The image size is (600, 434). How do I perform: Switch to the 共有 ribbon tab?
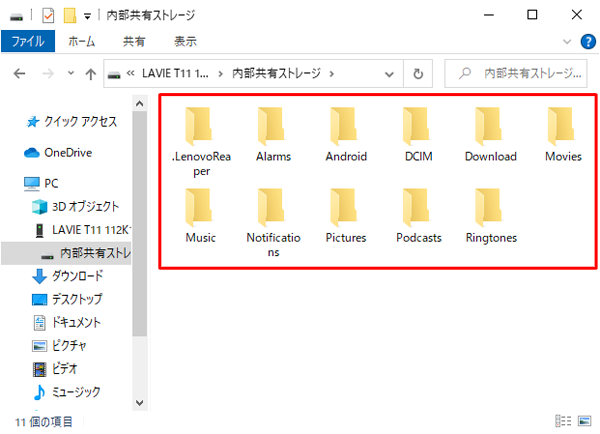pyautogui.click(x=134, y=41)
